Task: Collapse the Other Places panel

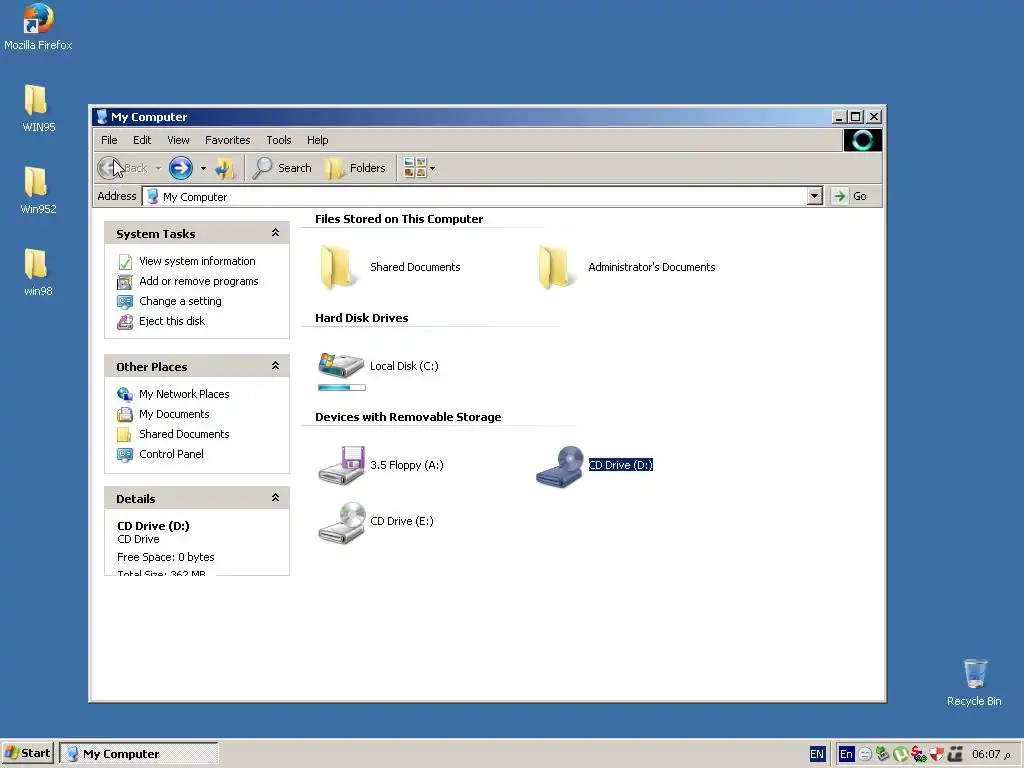Action: tap(276, 366)
